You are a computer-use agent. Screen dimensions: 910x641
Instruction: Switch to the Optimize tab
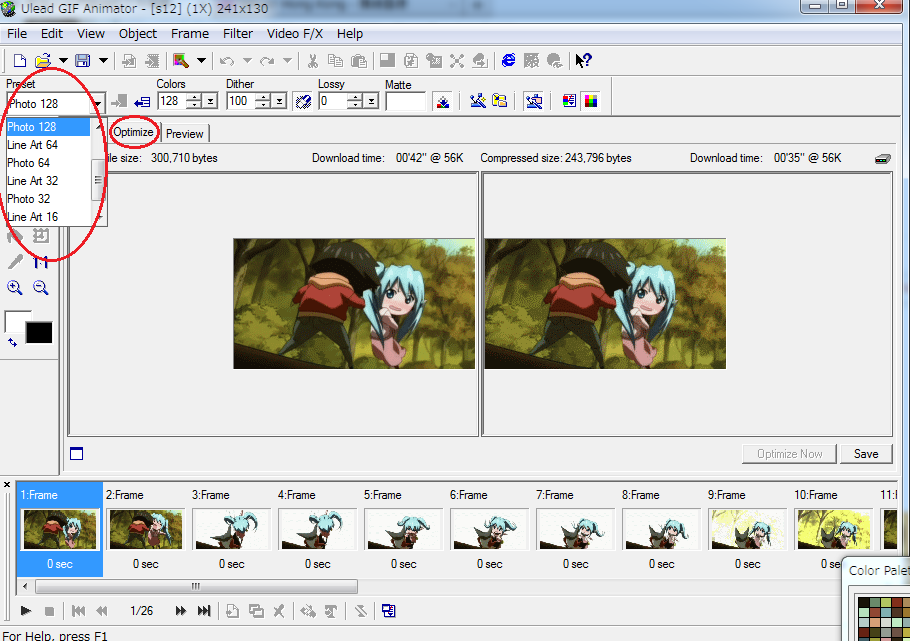[133, 132]
